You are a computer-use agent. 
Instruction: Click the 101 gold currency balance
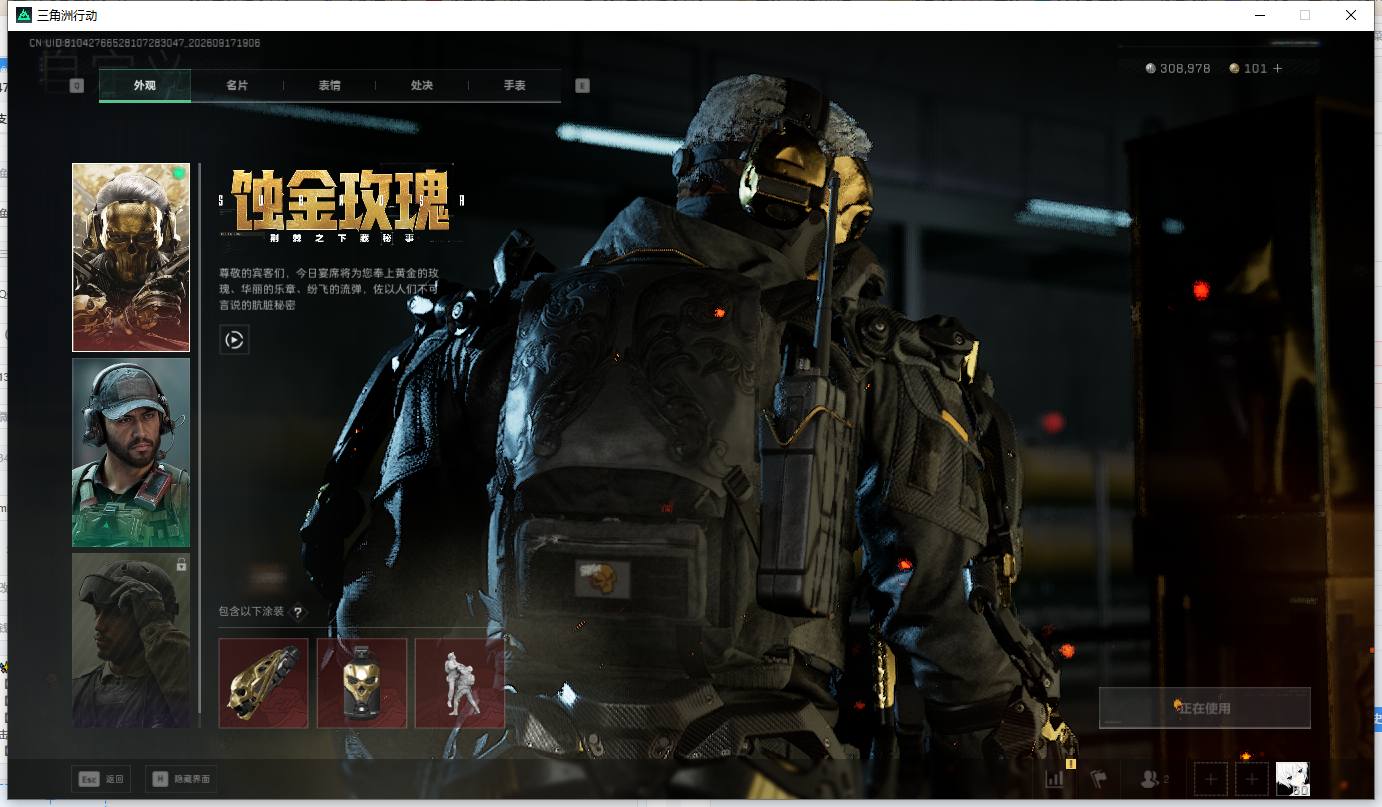tap(1248, 68)
